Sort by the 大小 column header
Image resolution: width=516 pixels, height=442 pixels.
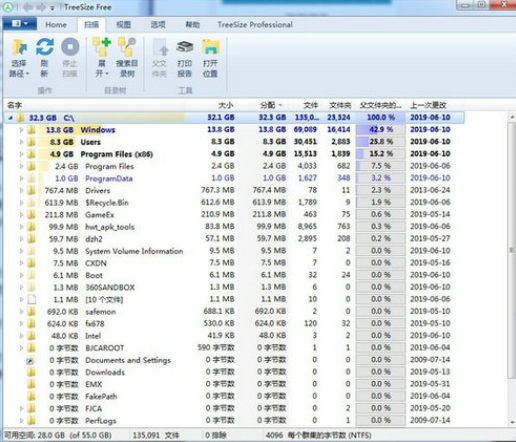[x=225, y=105]
